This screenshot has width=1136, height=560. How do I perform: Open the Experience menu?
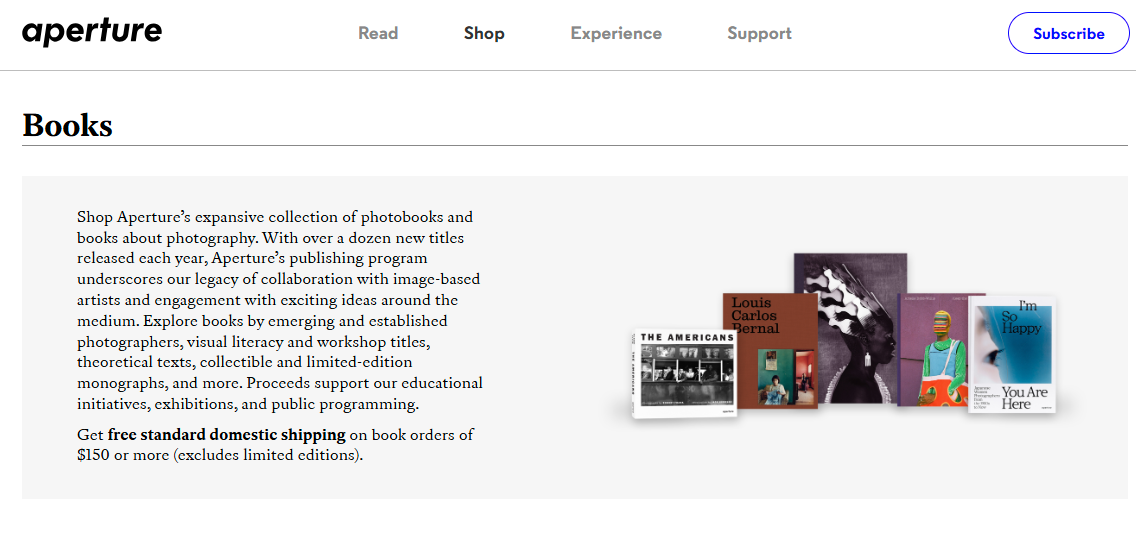click(x=616, y=33)
